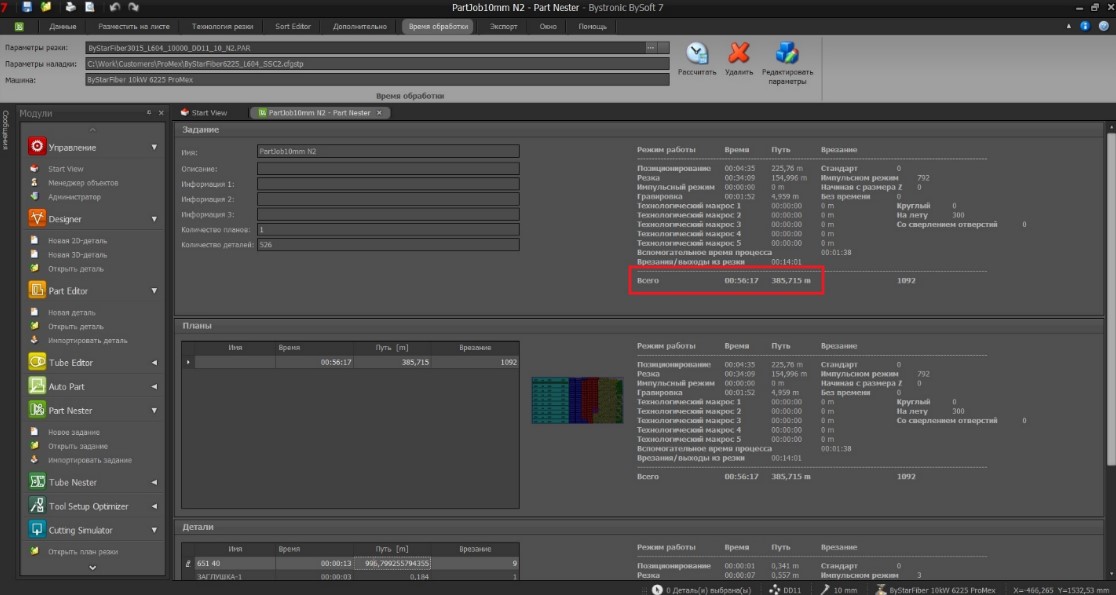This screenshot has height=595, width=1116.
Task: Collapse the Part Nester section arrow
Action: point(154,410)
